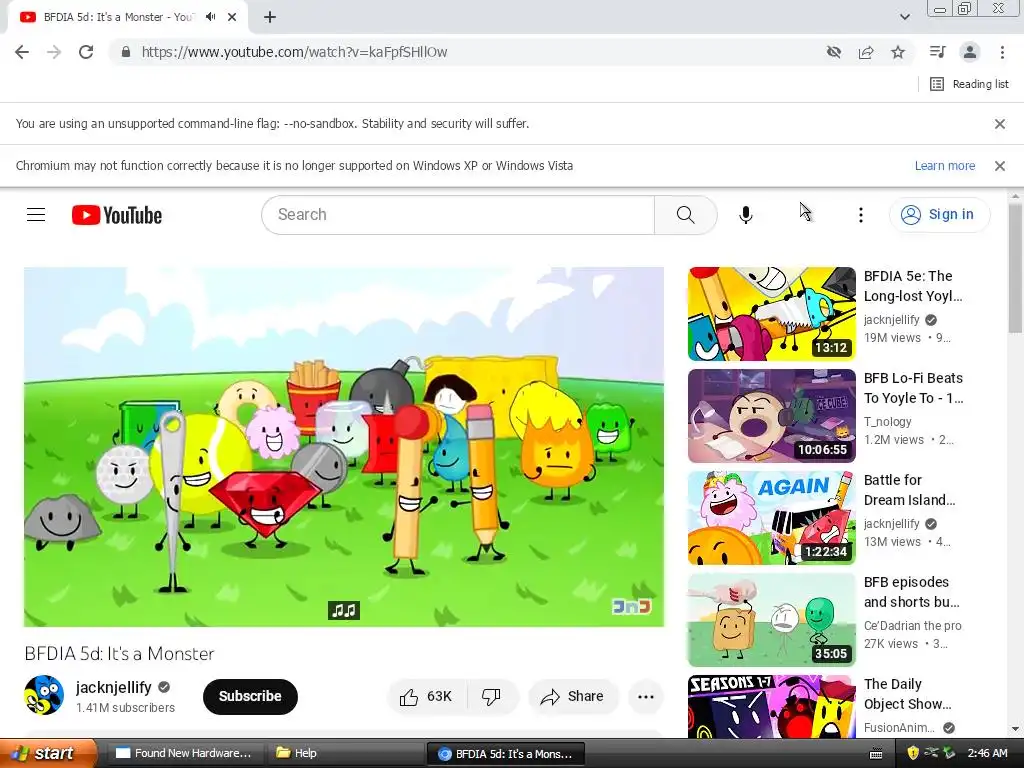1024x768 pixels.
Task: Reload the current page
Action: [x=86, y=52]
